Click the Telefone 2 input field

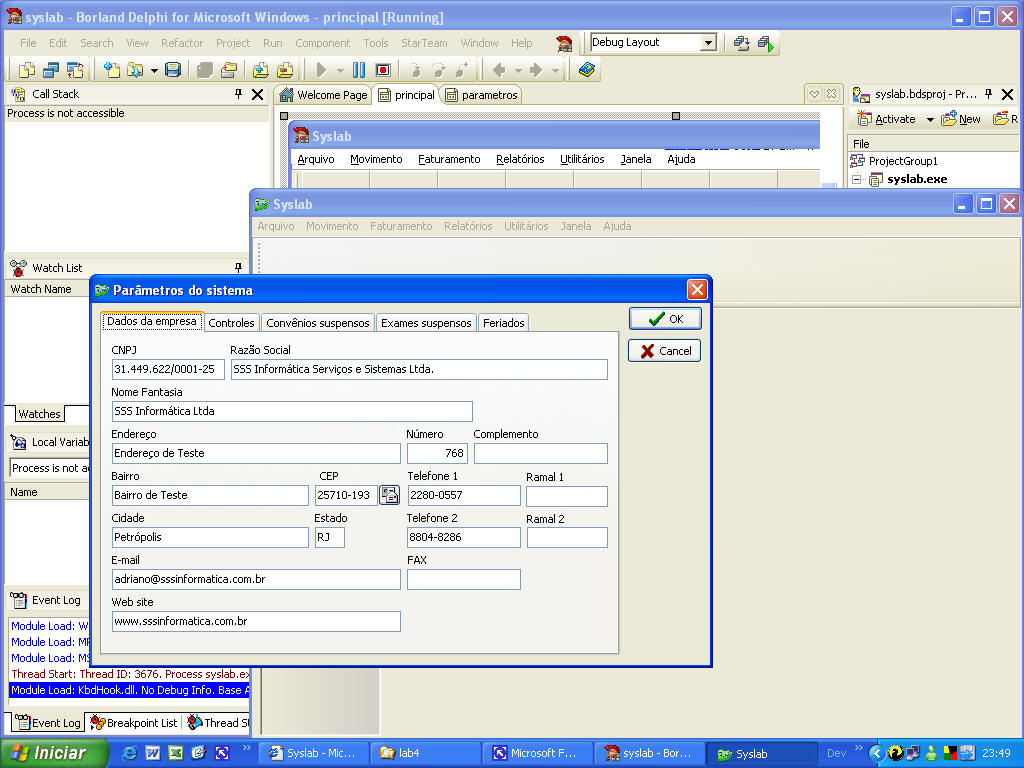pos(464,537)
